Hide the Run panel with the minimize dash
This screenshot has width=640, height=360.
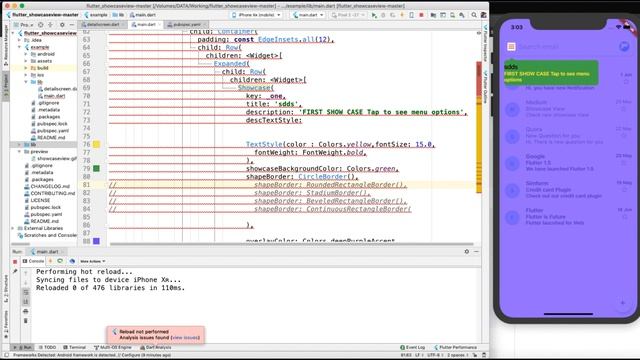[476, 251]
